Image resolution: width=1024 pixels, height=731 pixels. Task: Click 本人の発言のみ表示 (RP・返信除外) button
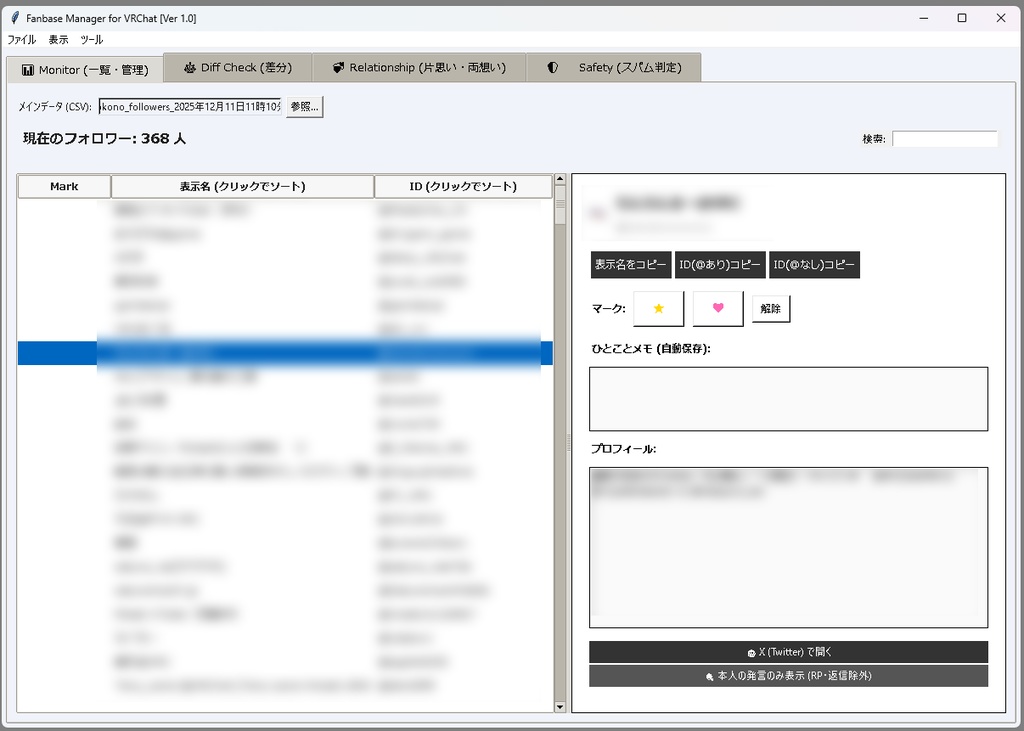tap(788, 675)
